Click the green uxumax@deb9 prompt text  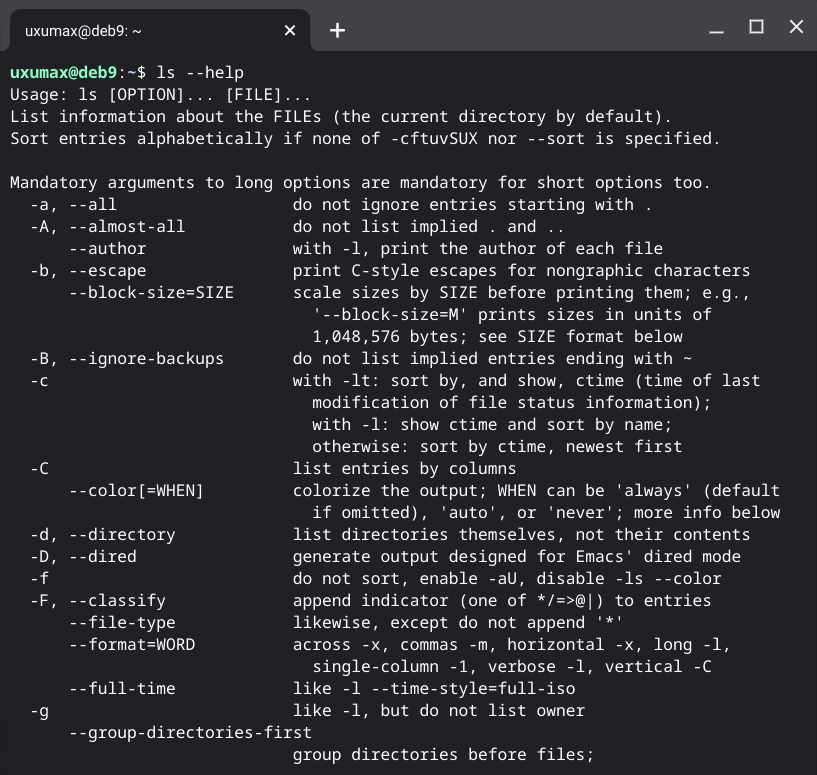click(x=64, y=72)
